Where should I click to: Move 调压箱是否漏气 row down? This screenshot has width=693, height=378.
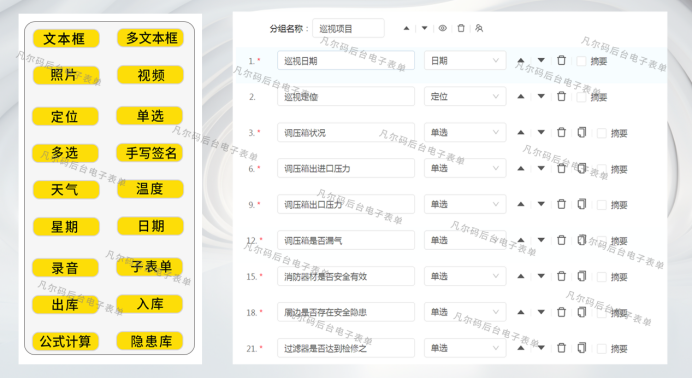(x=541, y=240)
